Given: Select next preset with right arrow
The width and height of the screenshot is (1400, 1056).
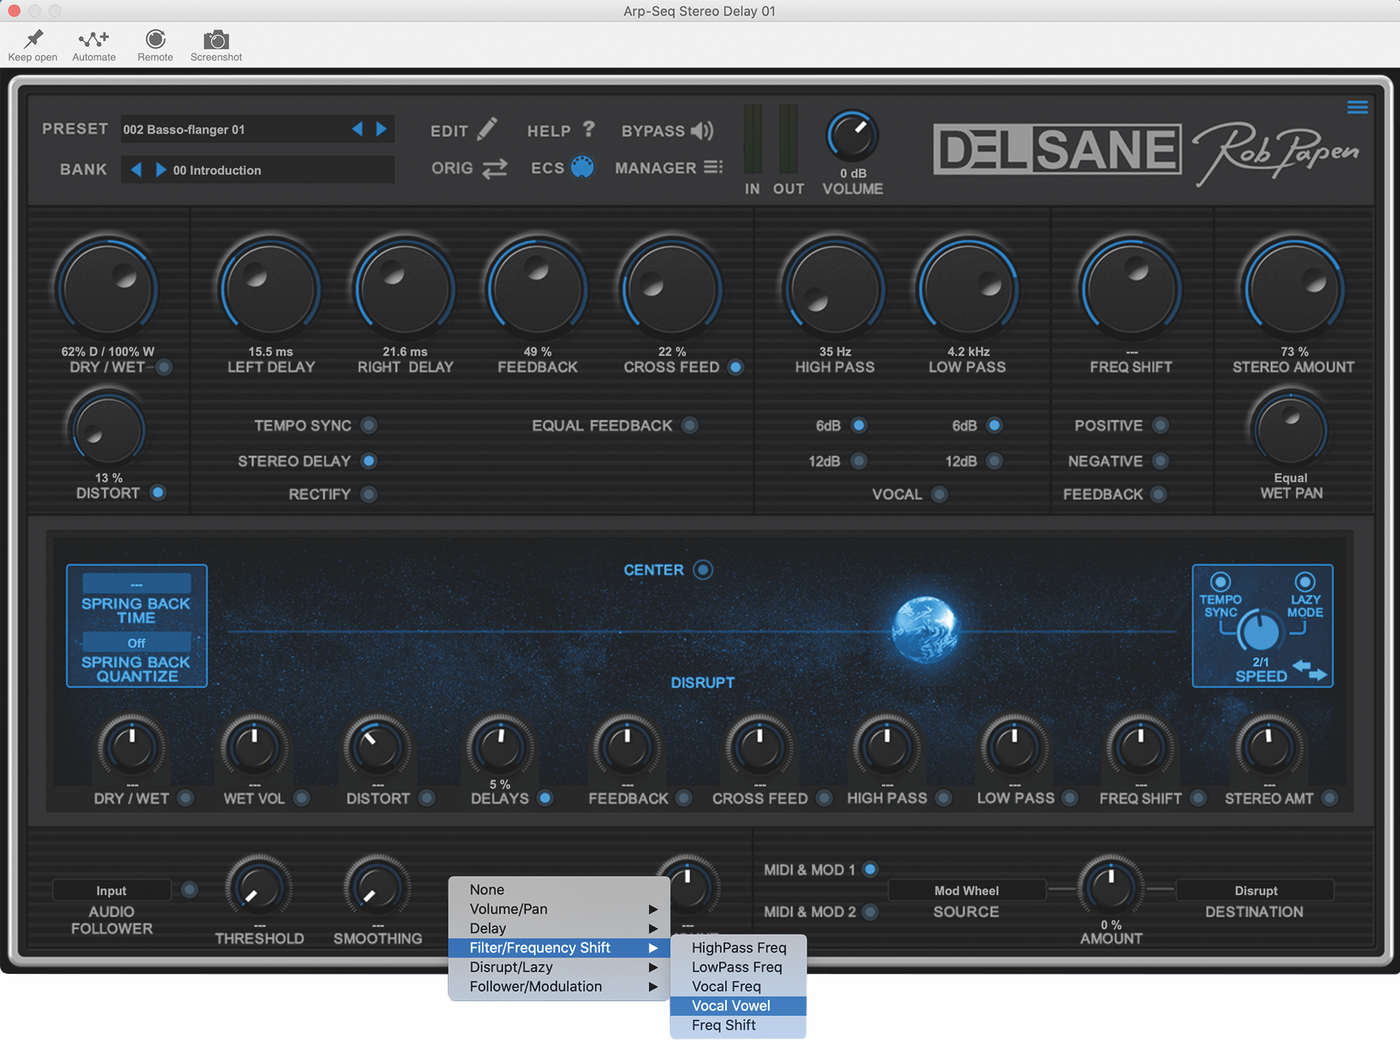Looking at the screenshot, I should click(381, 129).
